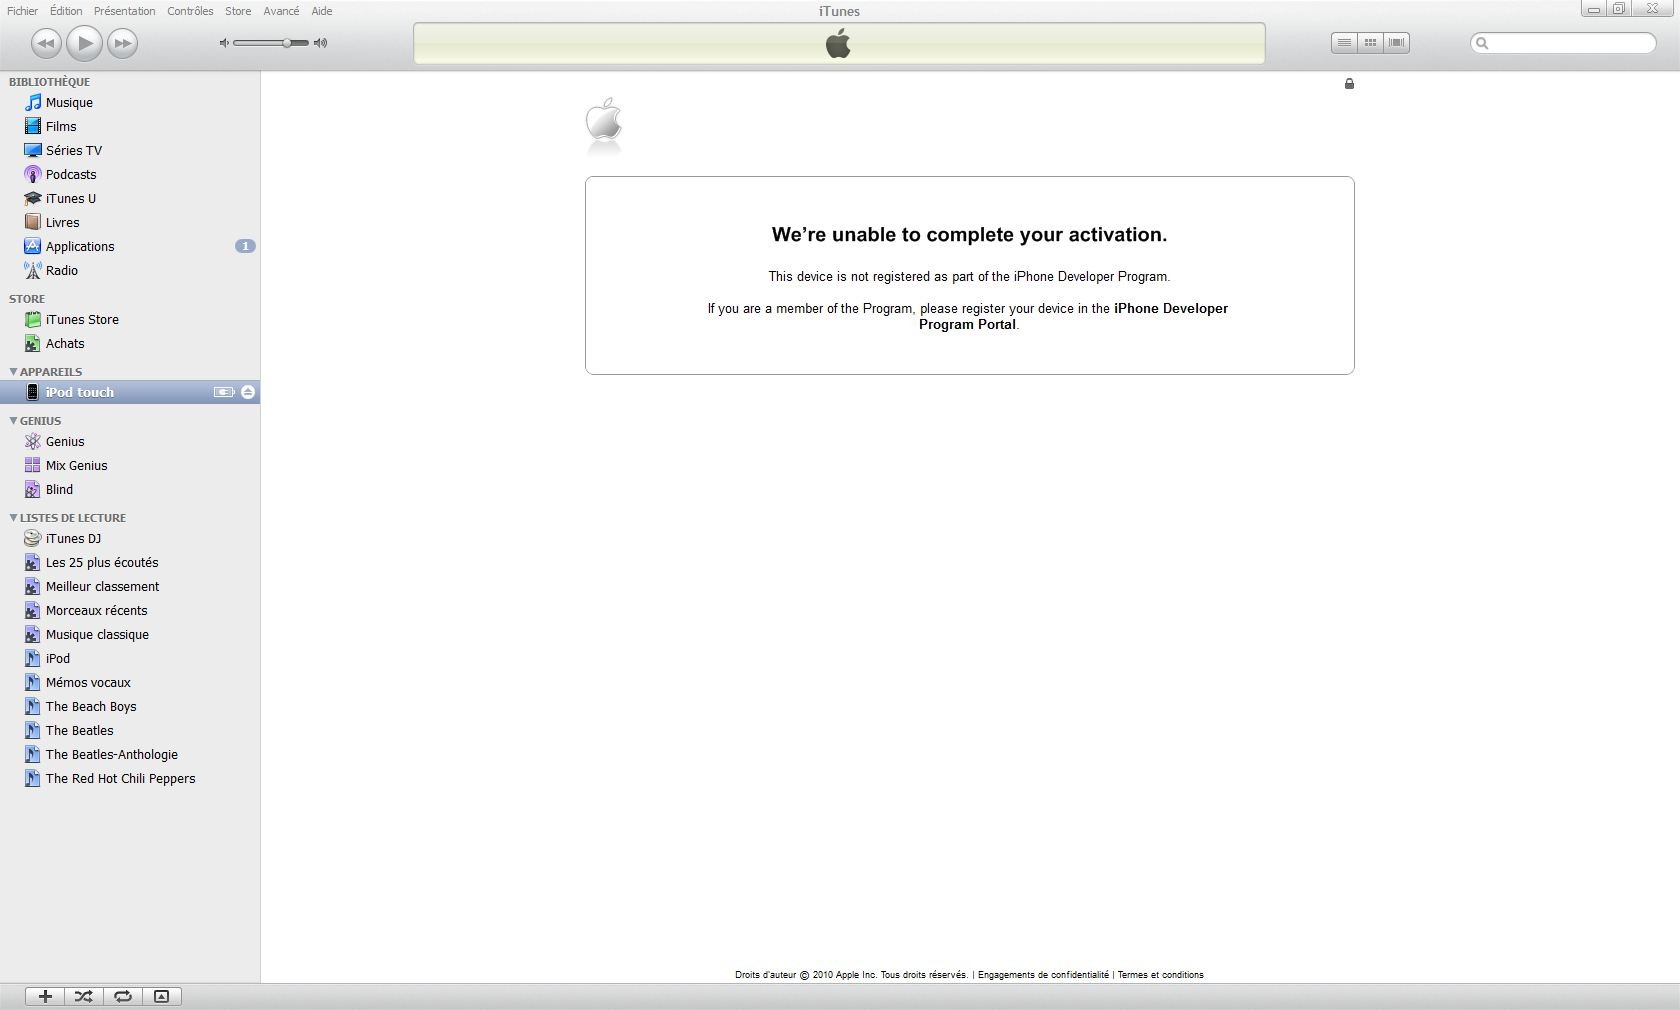Toggle shuffle playback
Image resolution: width=1680 pixels, height=1010 pixels.
pyautogui.click(x=84, y=996)
